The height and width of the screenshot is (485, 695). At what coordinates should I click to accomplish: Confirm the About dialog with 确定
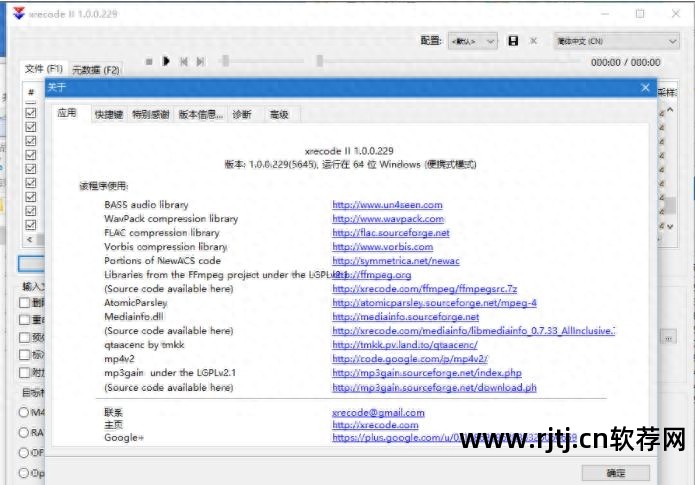coord(616,473)
